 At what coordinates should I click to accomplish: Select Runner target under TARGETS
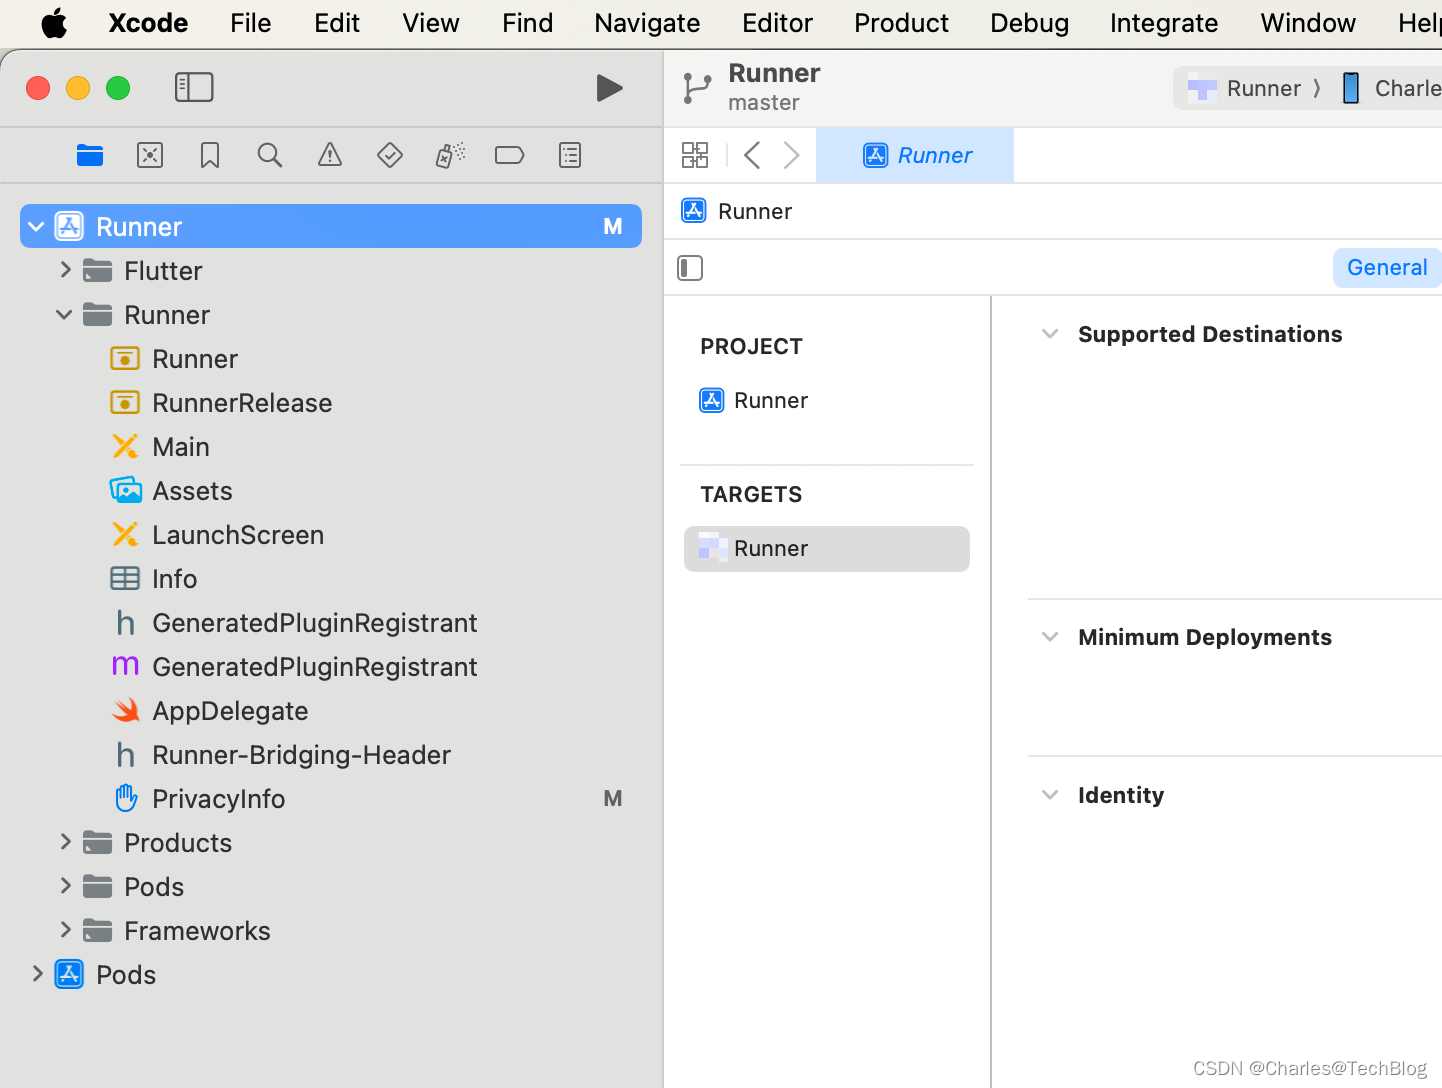pyautogui.click(x=827, y=549)
